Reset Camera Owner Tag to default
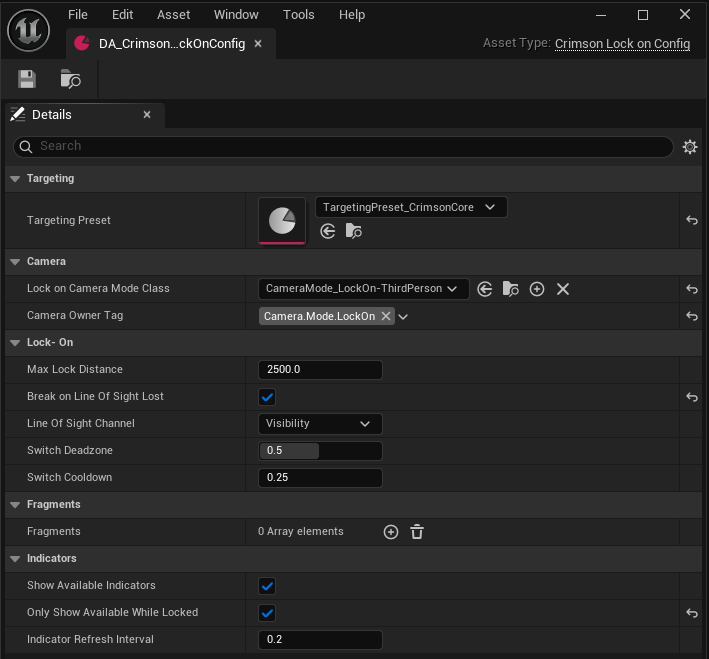 click(x=692, y=316)
